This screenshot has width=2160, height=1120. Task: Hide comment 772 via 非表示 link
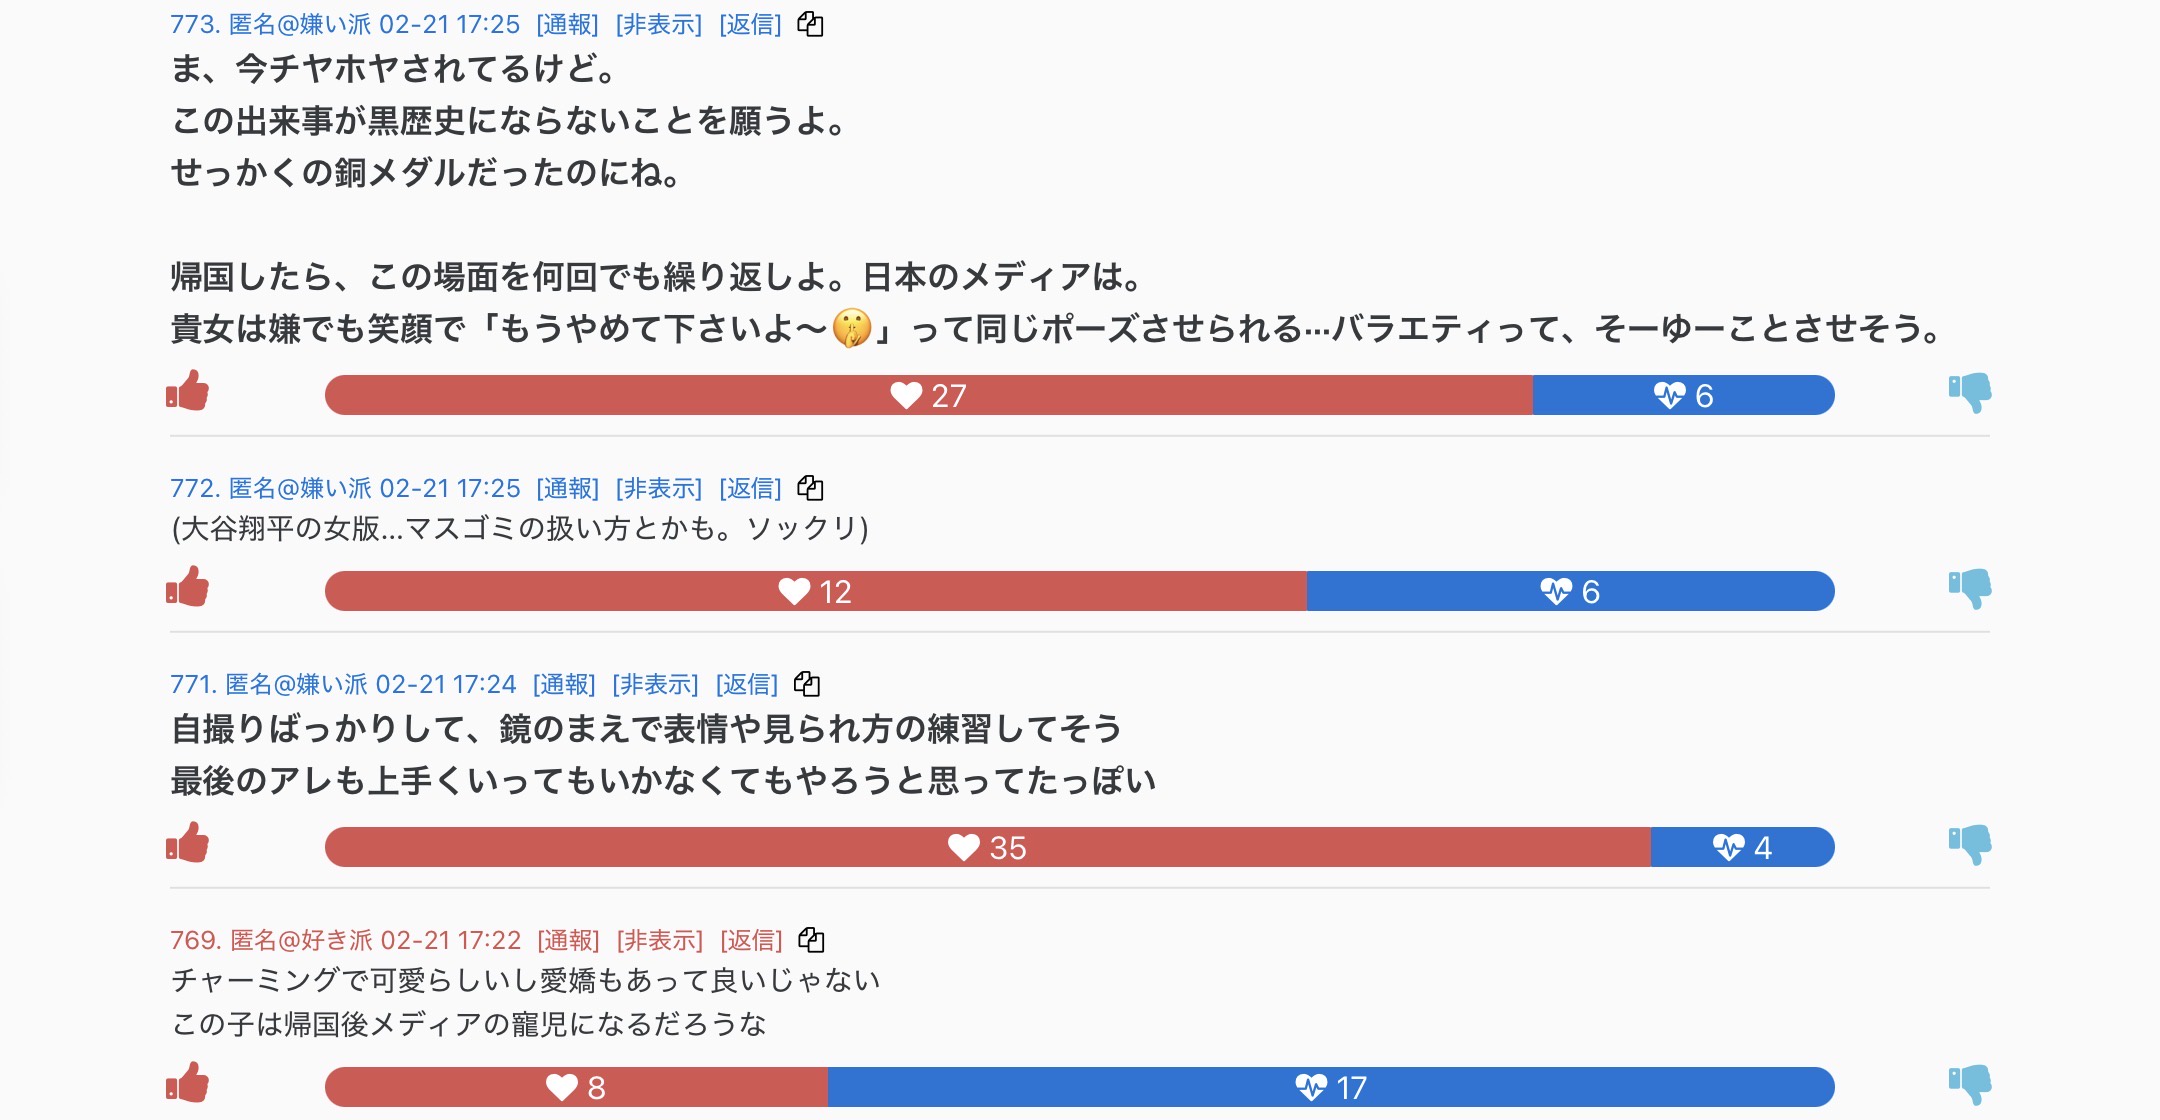coord(659,488)
